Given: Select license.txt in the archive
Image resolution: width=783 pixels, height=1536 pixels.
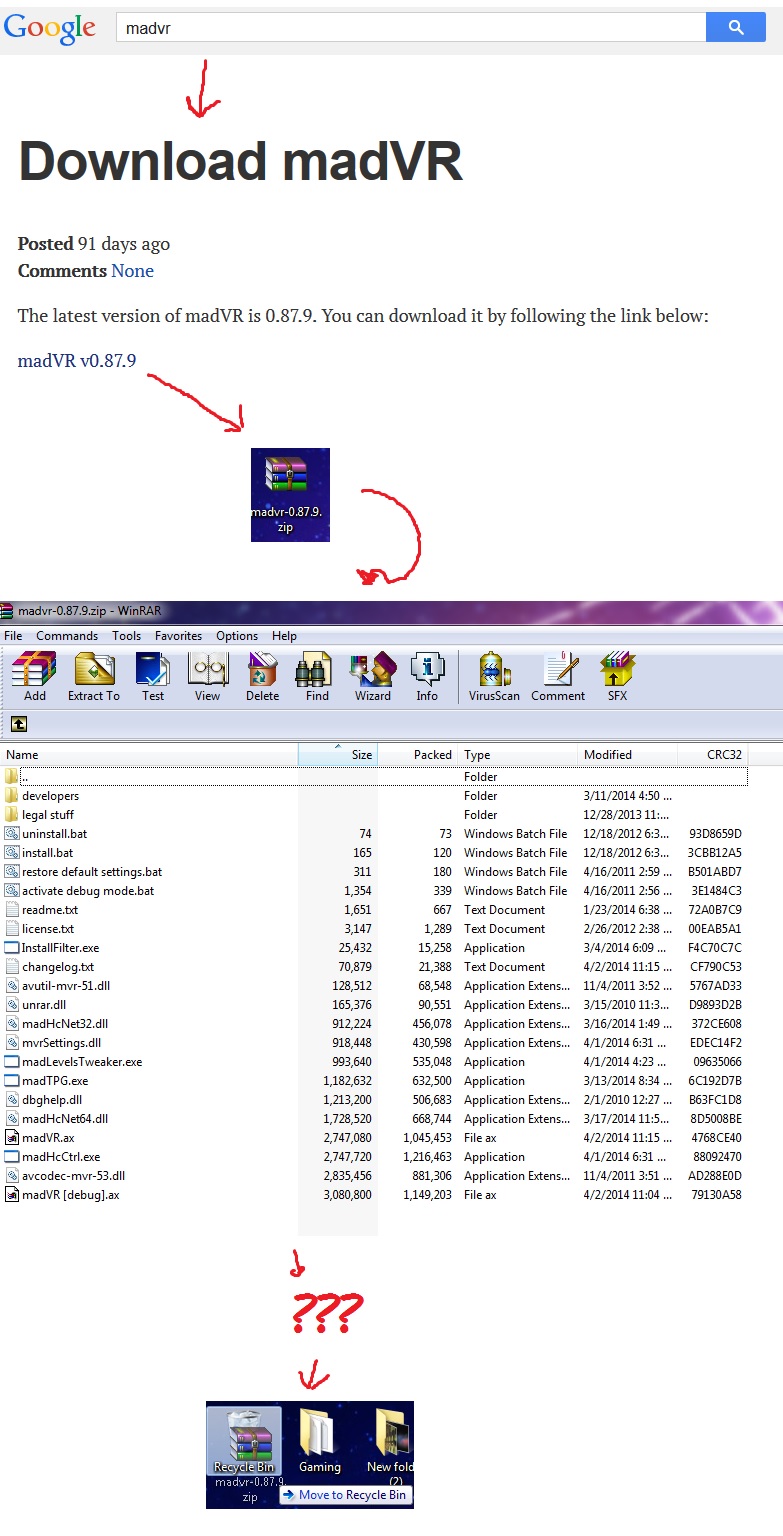Looking at the screenshot, I should [x=374, y=929].
